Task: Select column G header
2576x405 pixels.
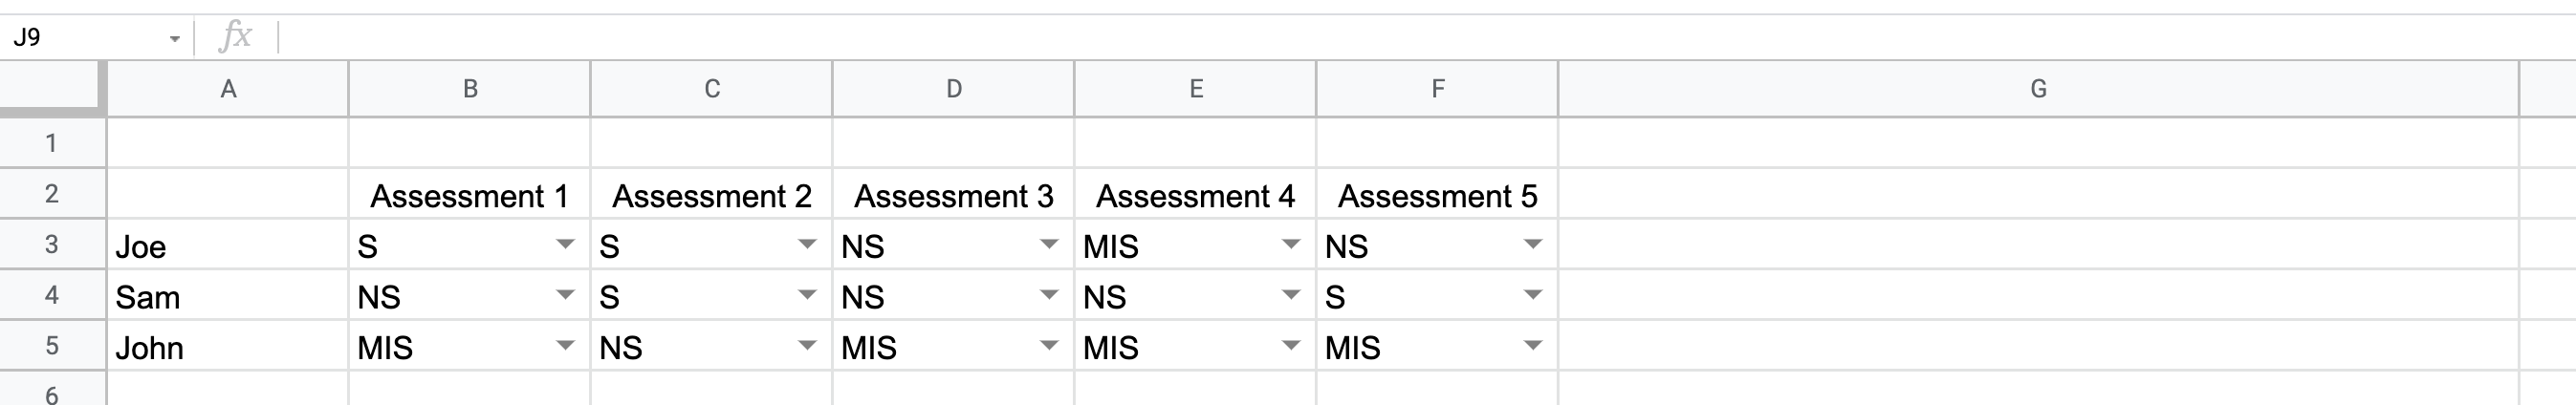Action: (2038, 89)
